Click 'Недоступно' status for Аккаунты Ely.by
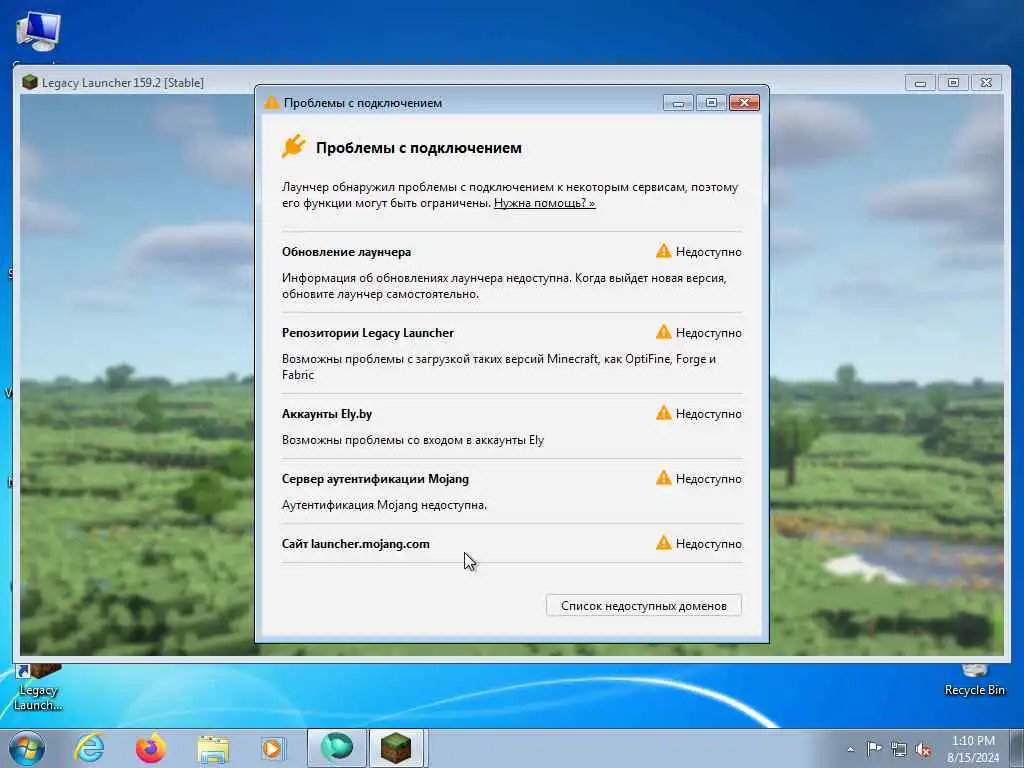This screenshot has width=1024, height=768. point(709,414)
